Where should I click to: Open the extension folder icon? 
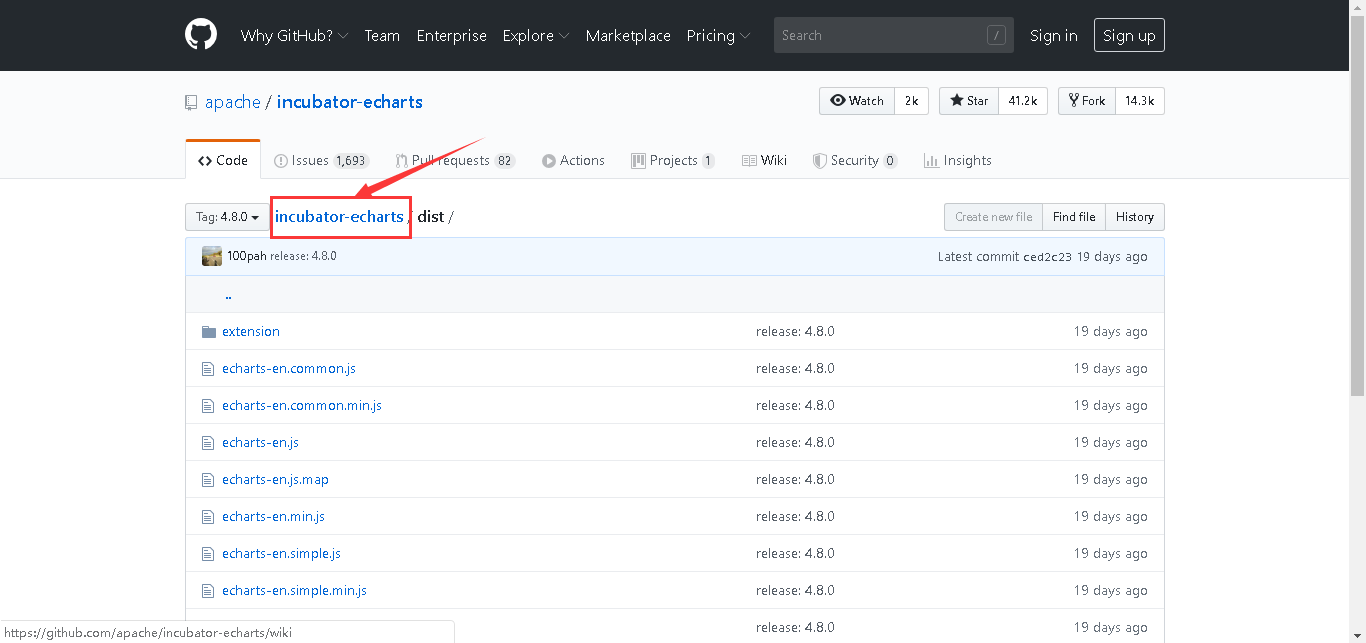209,332
